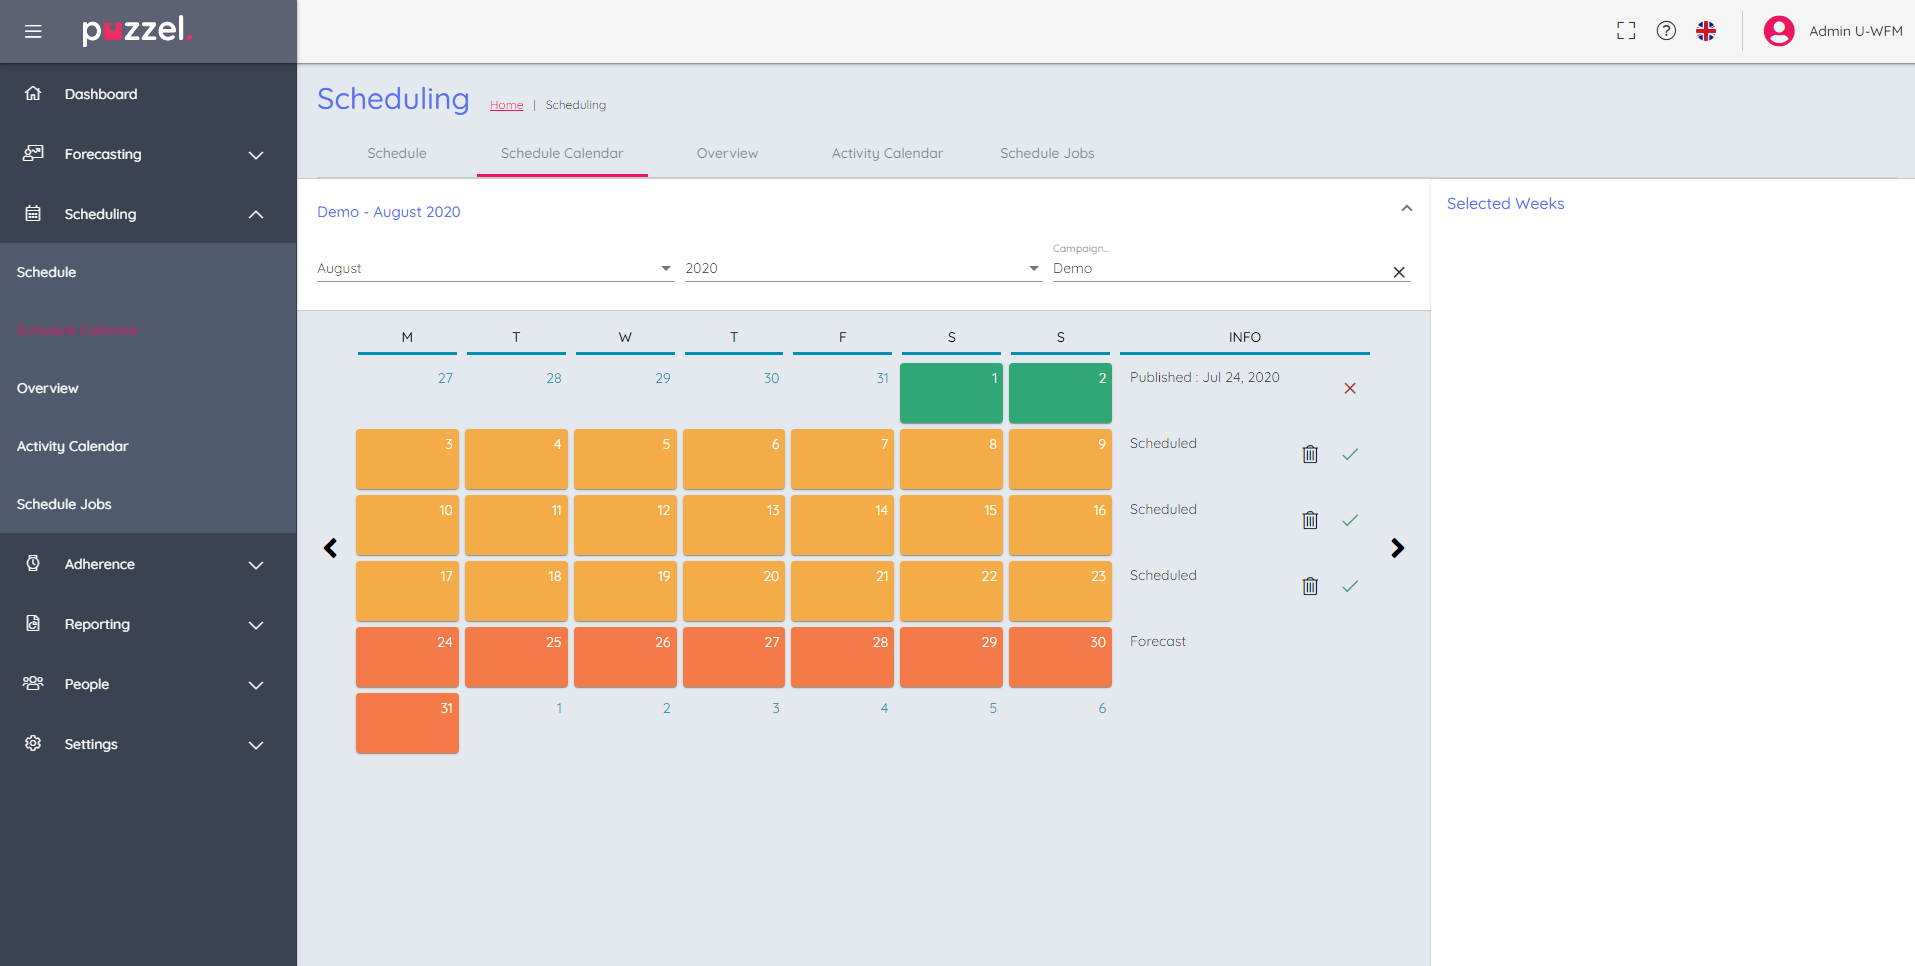Collapse the Demo - August 2020 panel
The height and width of the screenshot is (966, 1915).
tap(1407, 209)
